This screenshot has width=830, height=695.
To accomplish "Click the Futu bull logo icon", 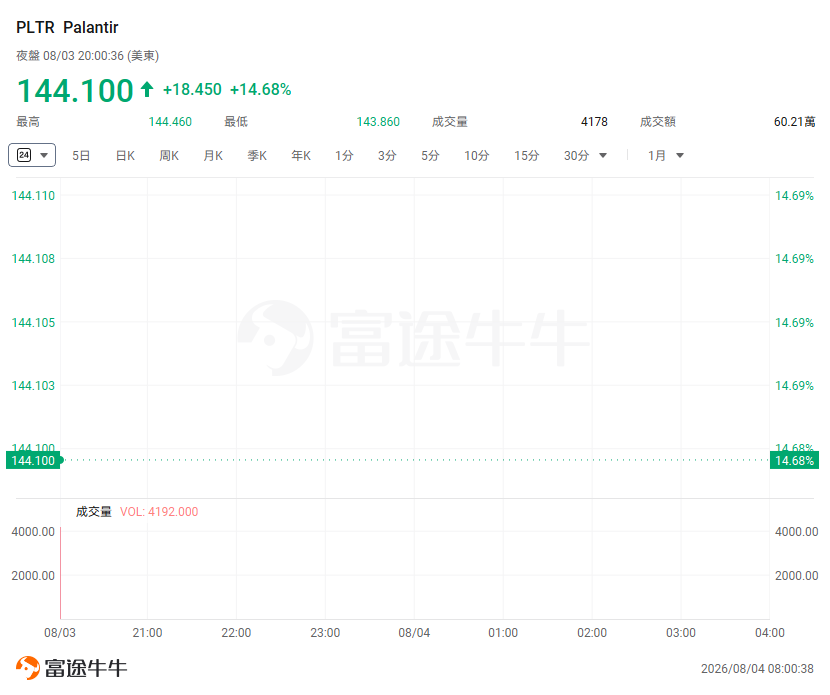I will coord(28,667).
